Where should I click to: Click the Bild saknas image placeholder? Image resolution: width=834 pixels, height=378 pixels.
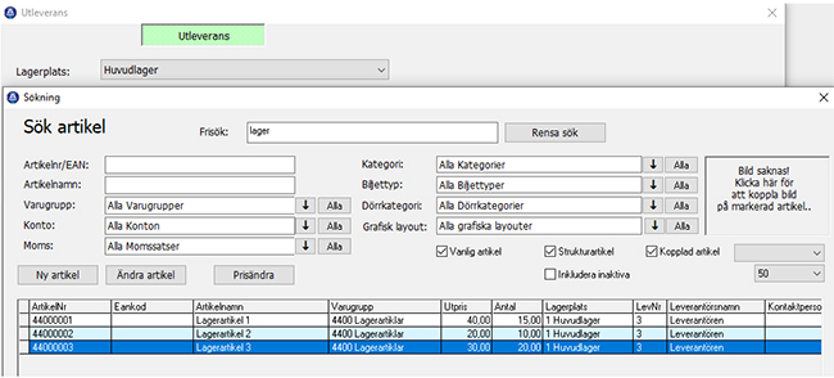point(766,195)
